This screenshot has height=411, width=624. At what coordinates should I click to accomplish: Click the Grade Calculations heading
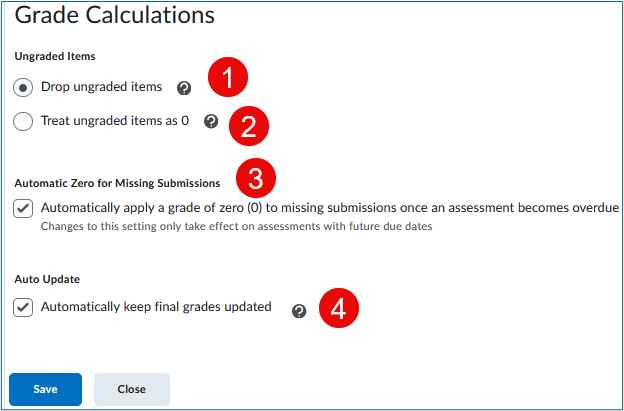pos(116,15)
